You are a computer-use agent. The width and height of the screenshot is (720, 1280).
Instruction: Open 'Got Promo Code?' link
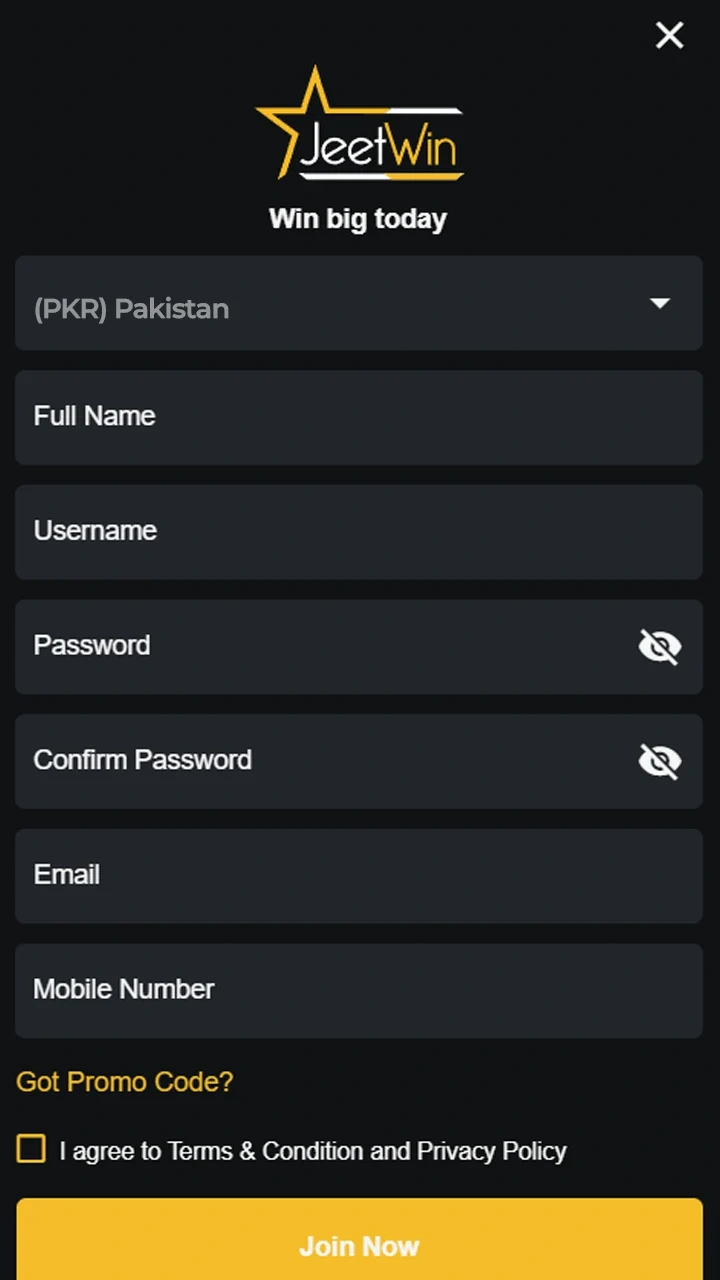tap(124, 1081)
